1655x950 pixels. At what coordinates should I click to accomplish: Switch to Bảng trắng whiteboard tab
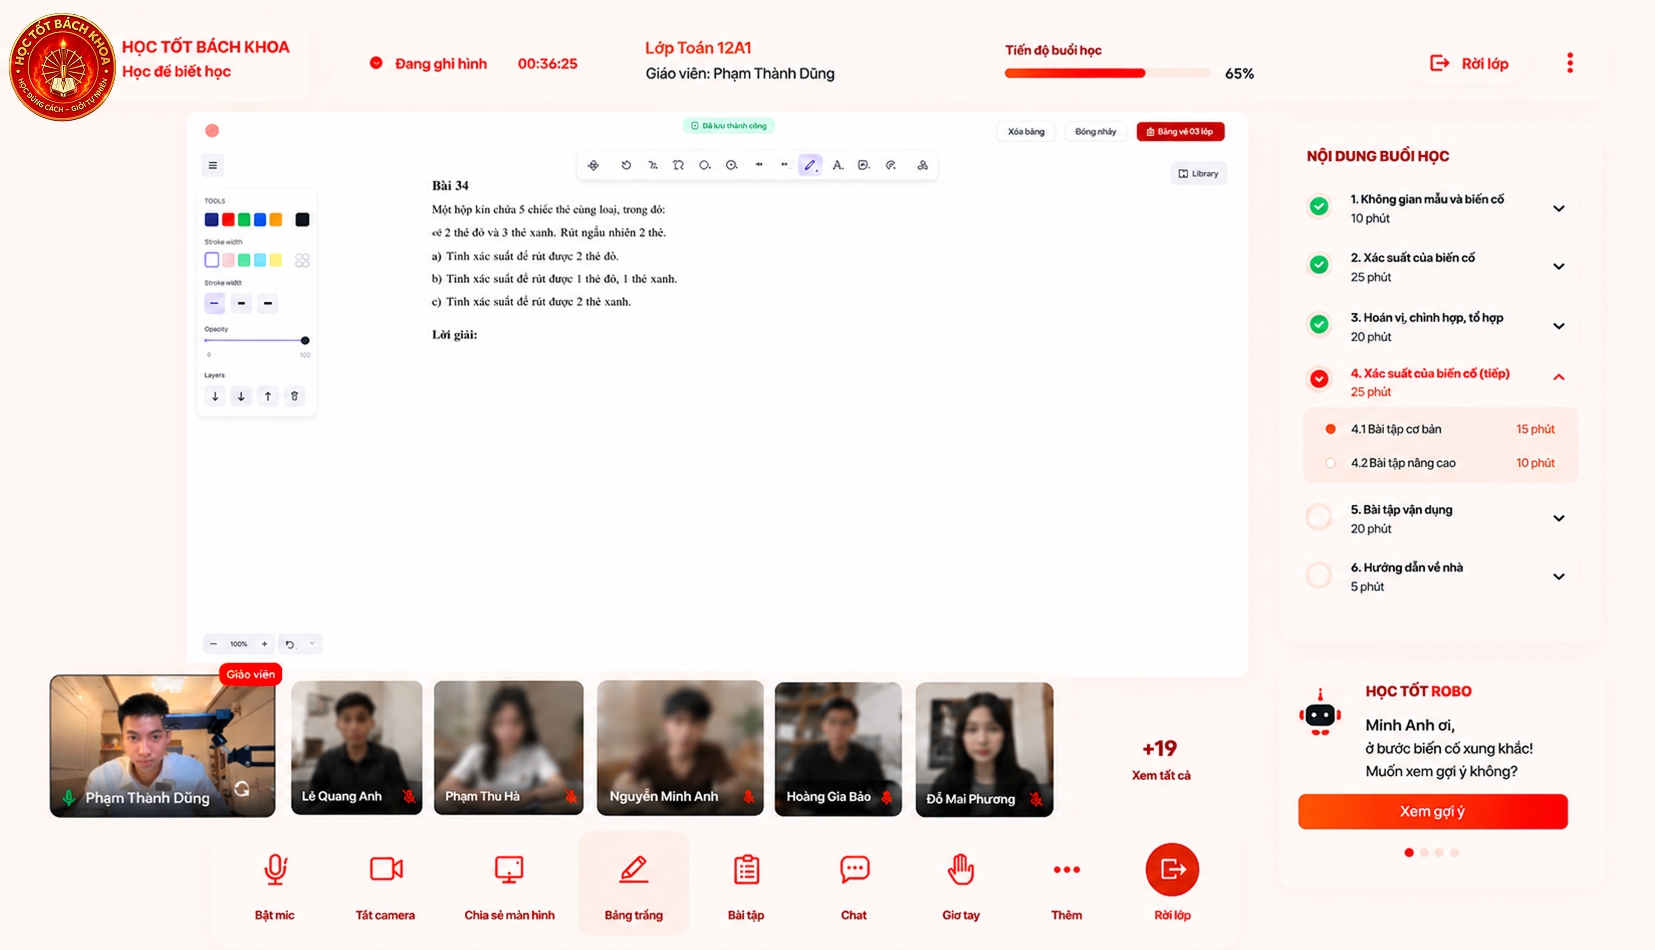pos(633,884)
